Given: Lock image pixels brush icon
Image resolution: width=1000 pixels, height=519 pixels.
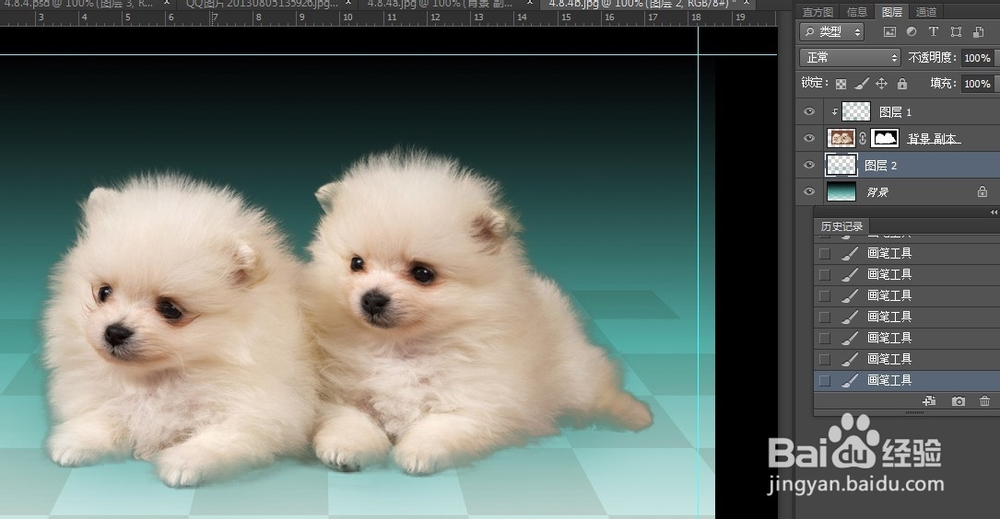Looking at the screenshot, I should click(x=861, y=84).
